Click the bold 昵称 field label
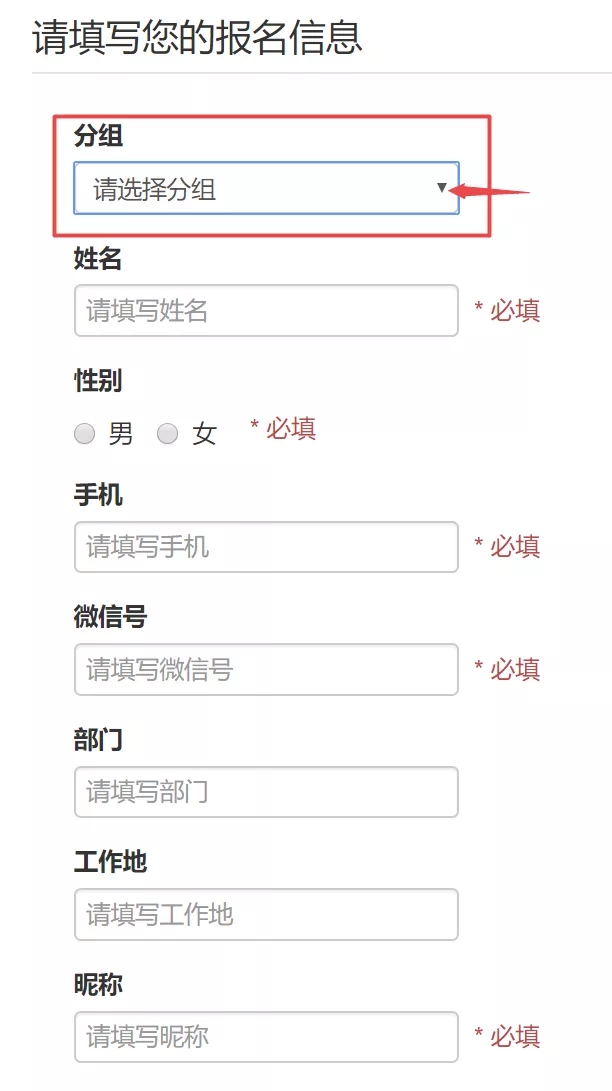Image resolution: width=612 pixels, height=1091 pixels. tap(98, 984)
